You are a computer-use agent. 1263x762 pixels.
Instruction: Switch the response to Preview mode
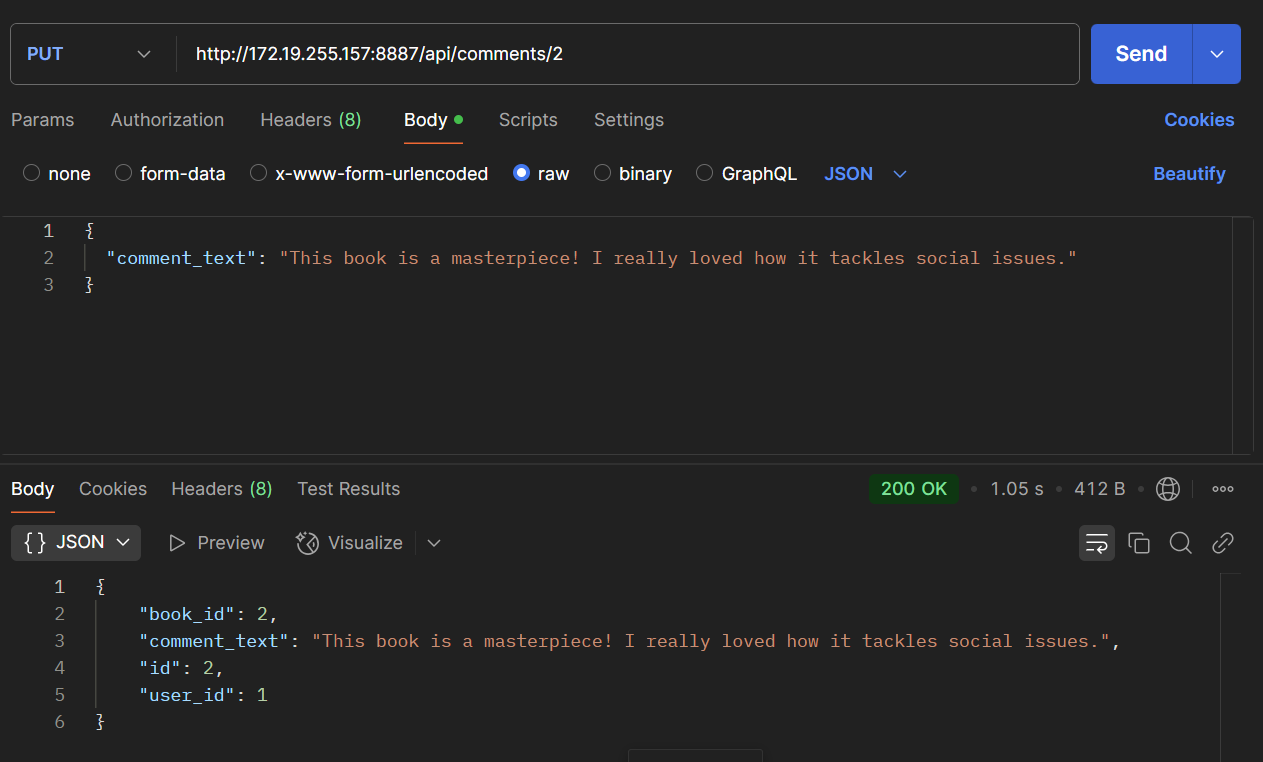click(x=217, y=543)
